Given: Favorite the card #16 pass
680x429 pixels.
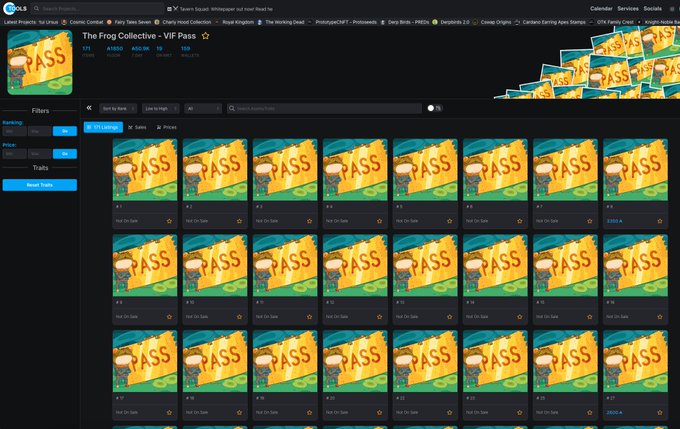Looking at the screenshot, I should tap(660, 317).
